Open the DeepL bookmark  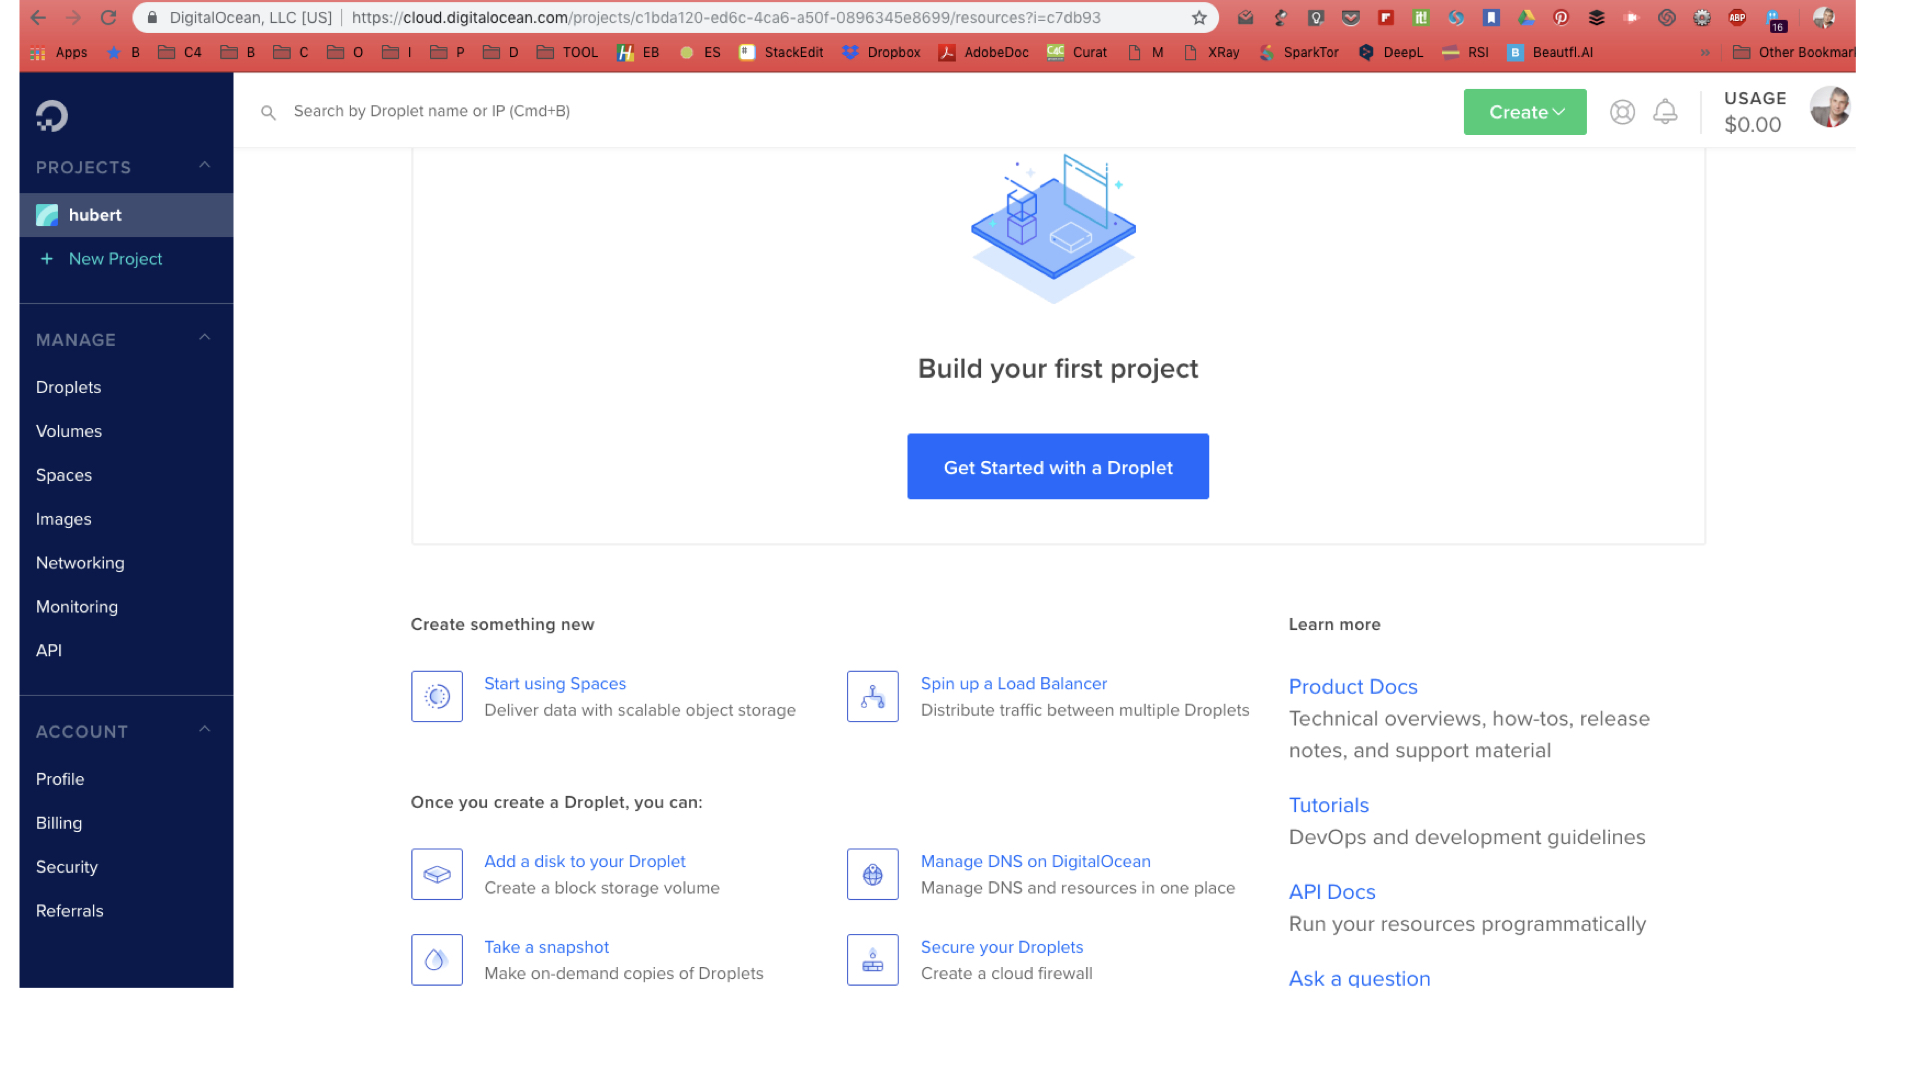[x=1390, y=52]
